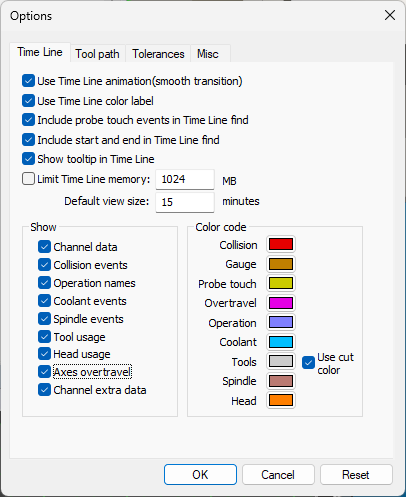The height and width of the screenshot is (497, 406).
Task: Open the yellow Probe touch color
Action: click(x=281, y=283)
